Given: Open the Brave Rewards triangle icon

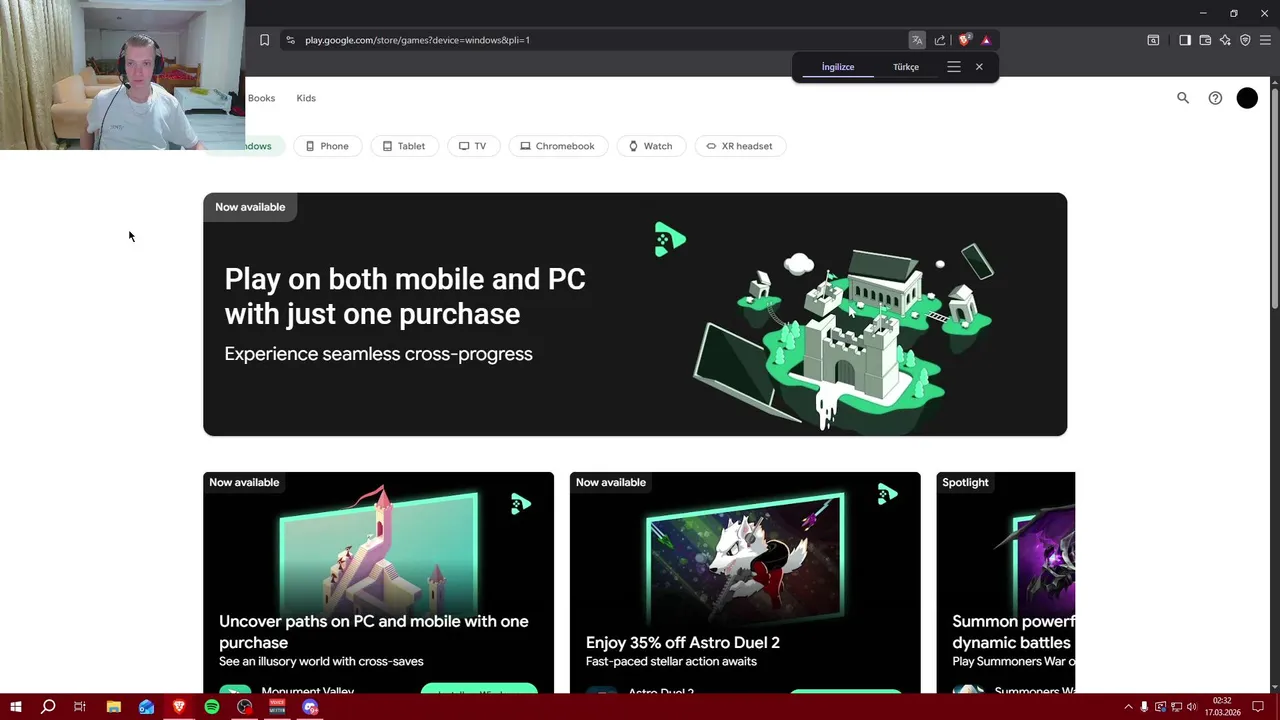Looking at the screenshot, I should (986, 40).
